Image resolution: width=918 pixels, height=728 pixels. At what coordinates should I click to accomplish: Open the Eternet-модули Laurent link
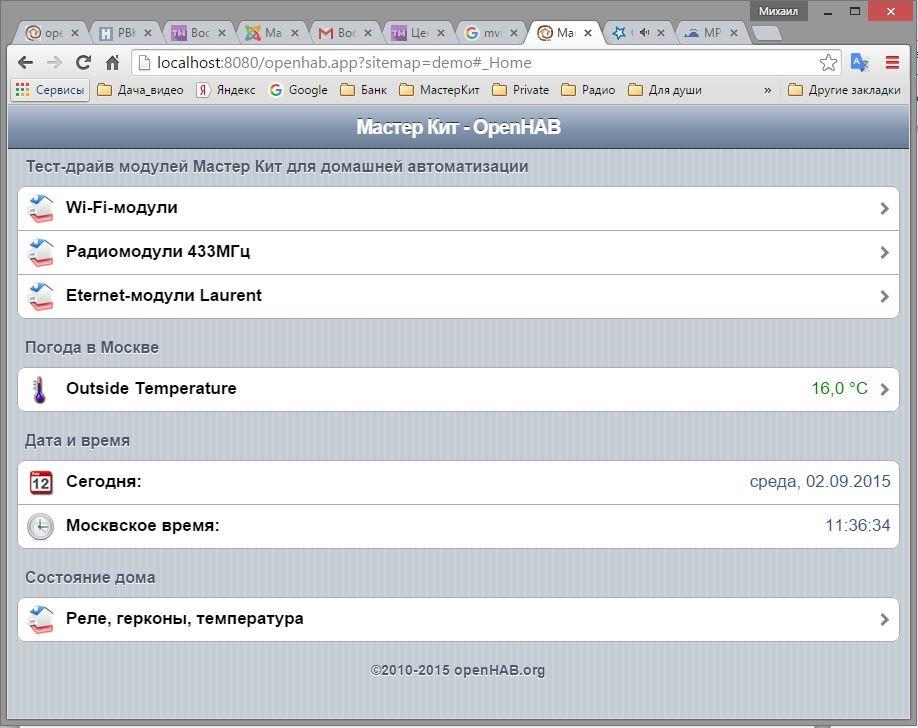point(164,296)
